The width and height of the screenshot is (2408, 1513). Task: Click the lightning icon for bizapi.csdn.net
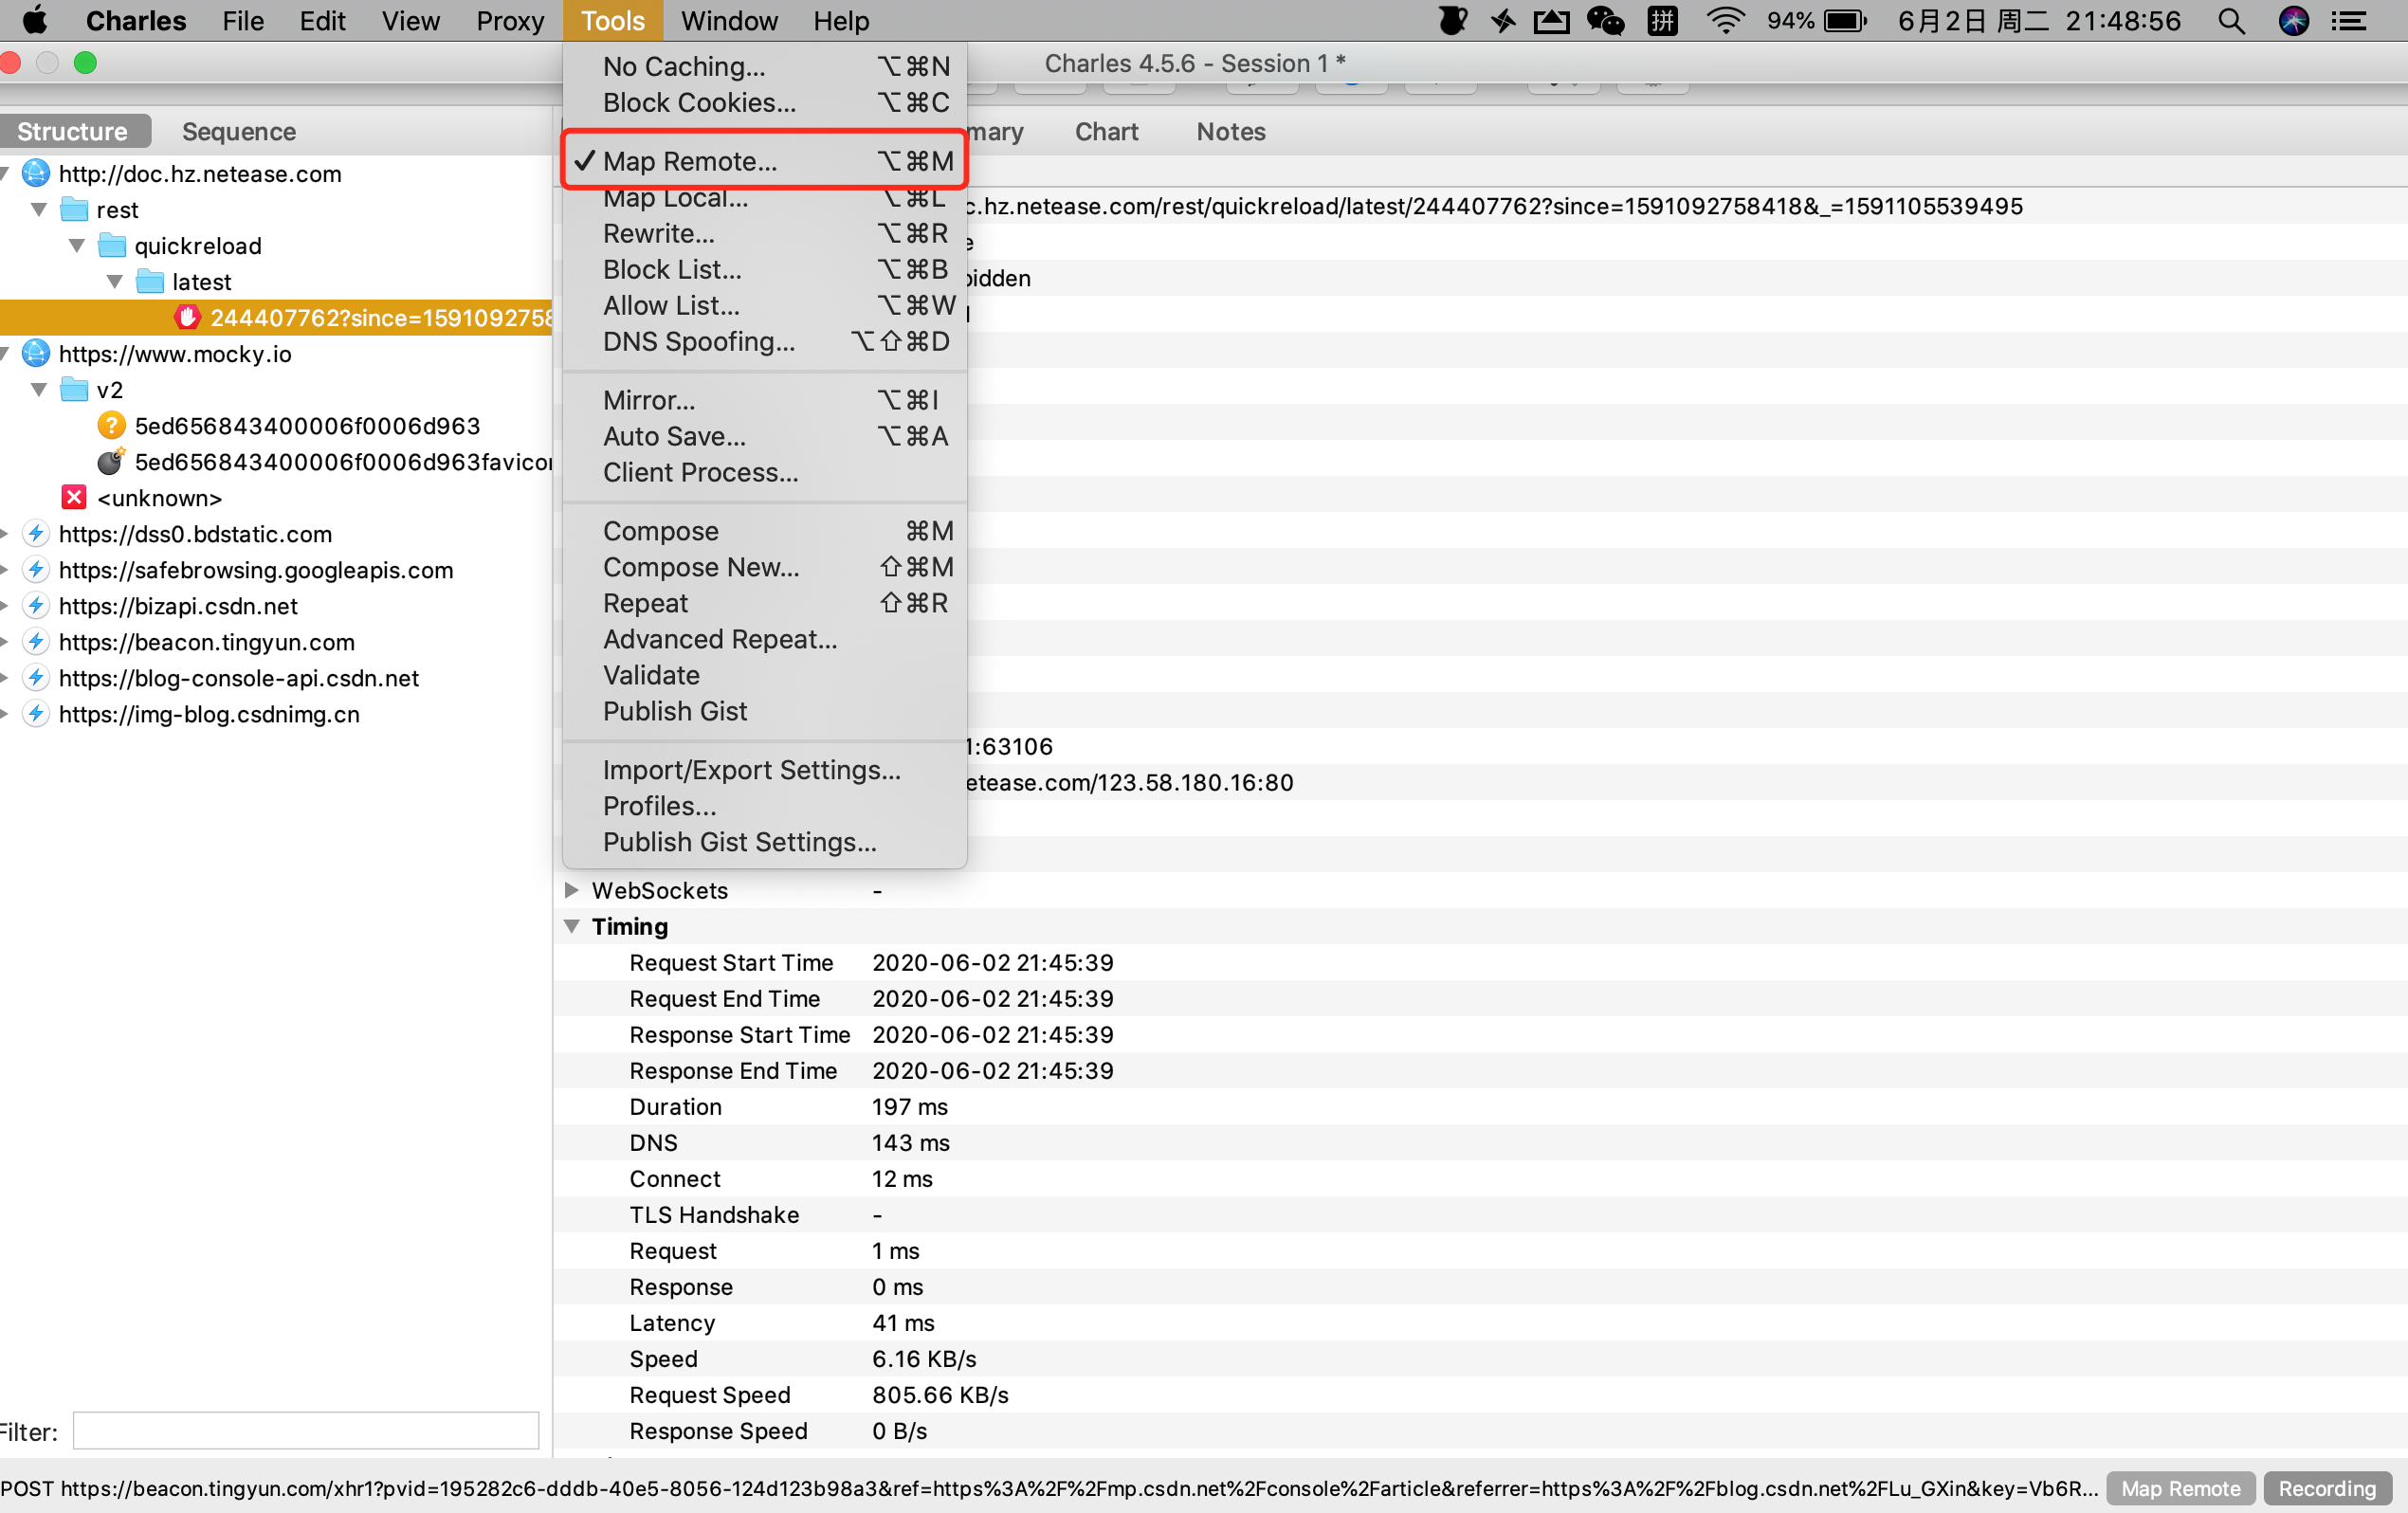tap(36, 605)
